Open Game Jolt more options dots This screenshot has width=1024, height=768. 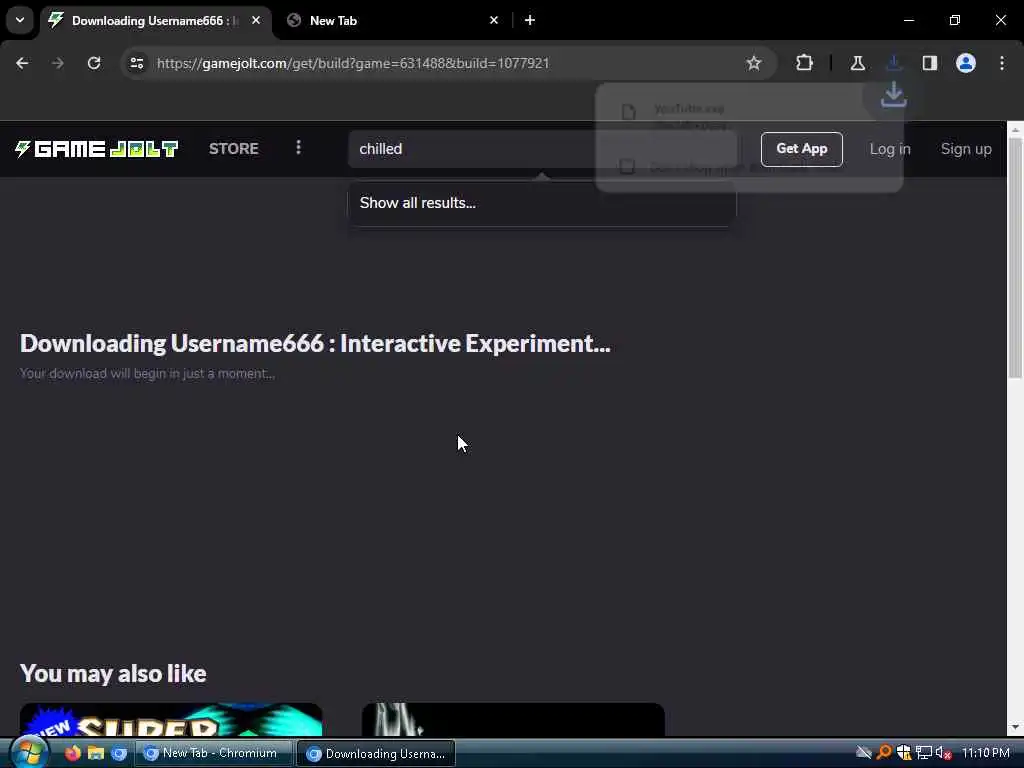[298, 148]
